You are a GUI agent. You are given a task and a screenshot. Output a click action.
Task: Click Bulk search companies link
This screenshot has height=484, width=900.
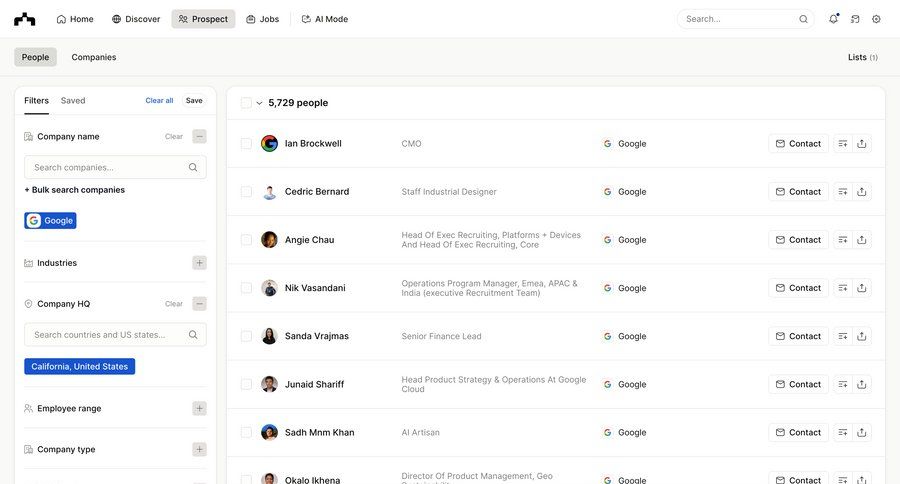75,190
